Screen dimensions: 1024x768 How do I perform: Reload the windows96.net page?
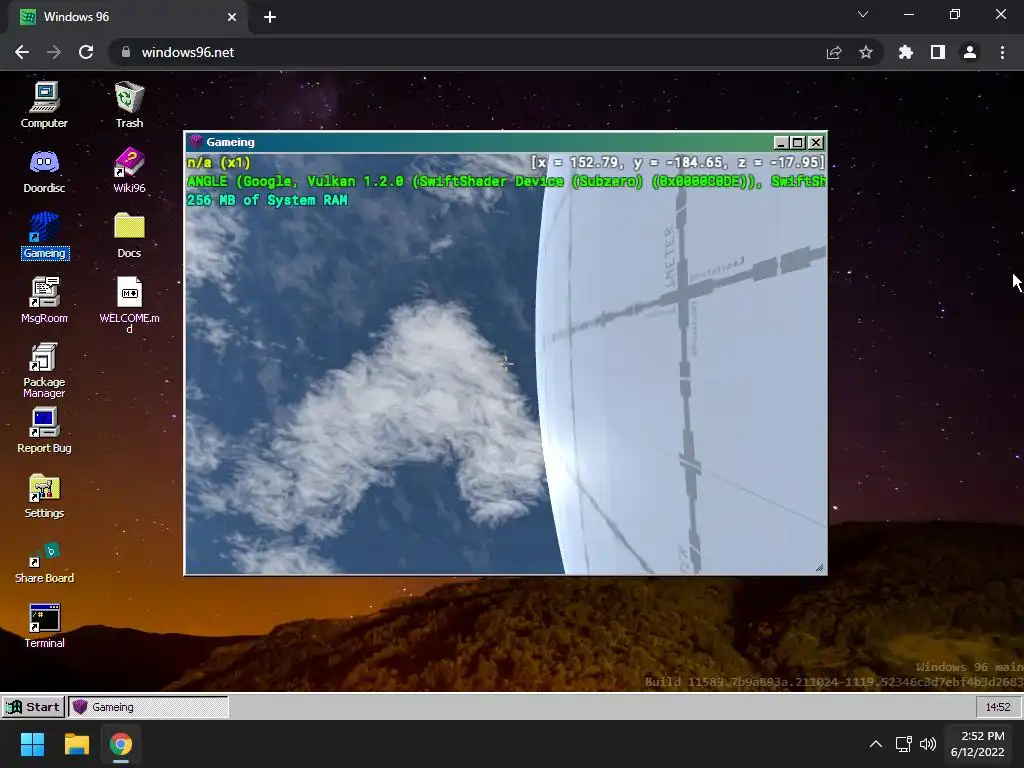[86, 52]
